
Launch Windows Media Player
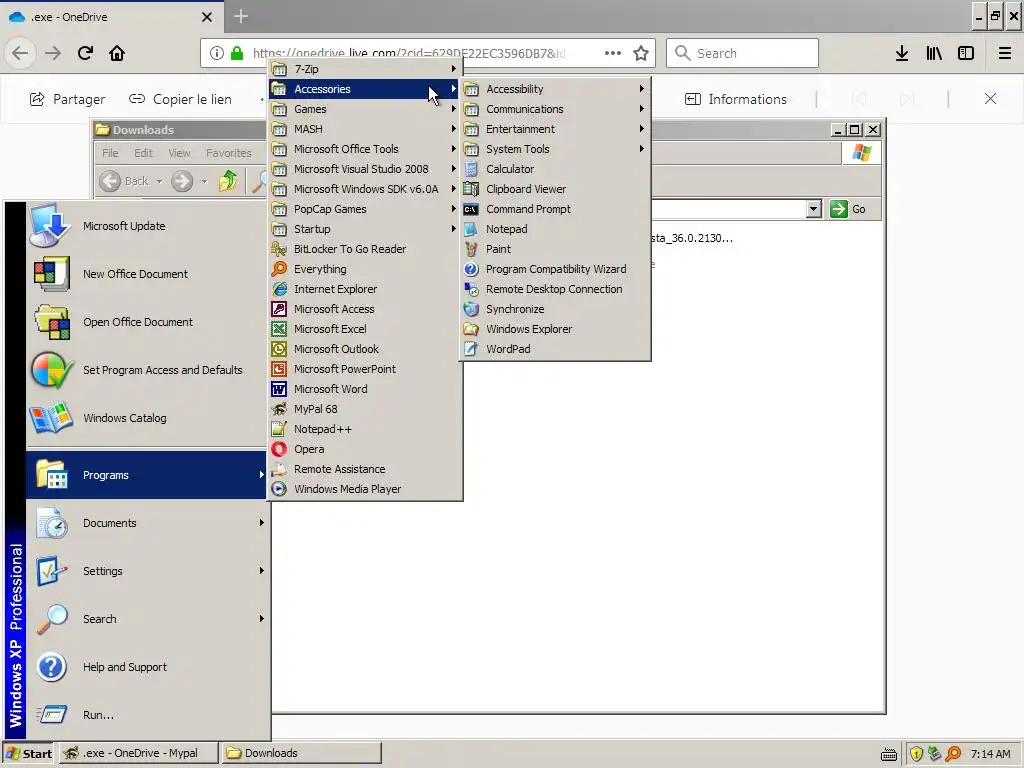(x=365, y=489)
